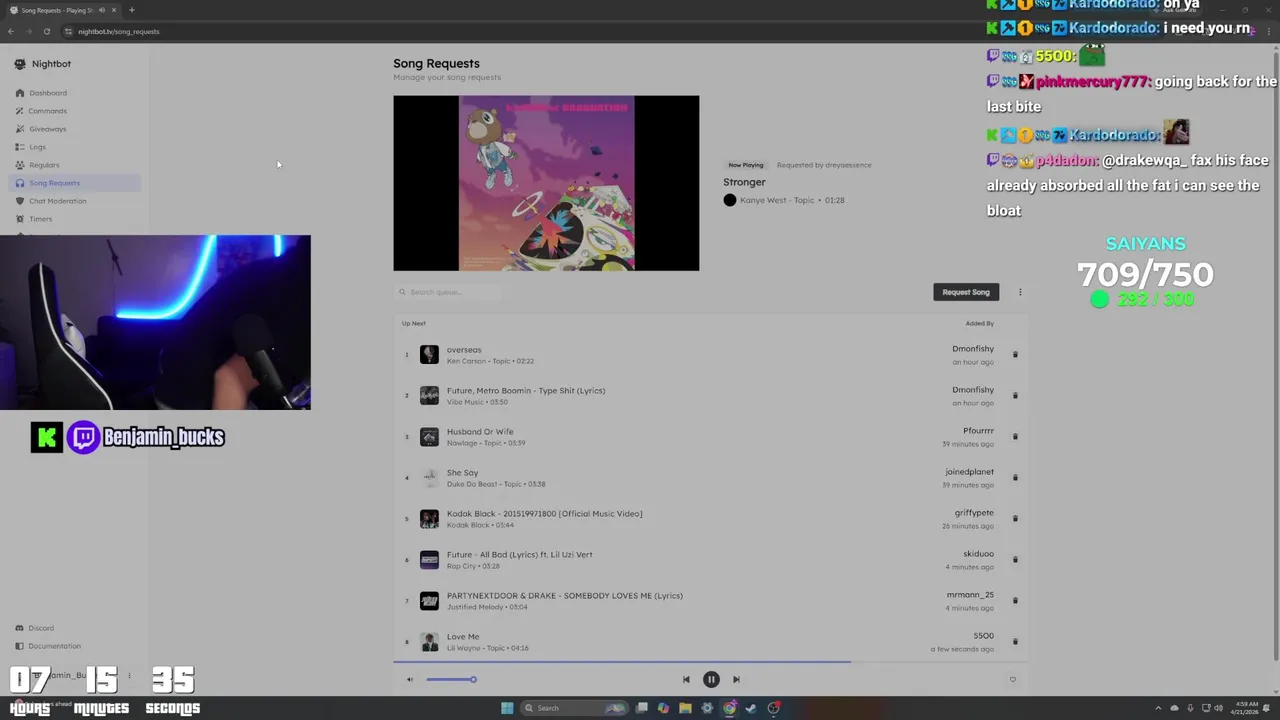Open the overseas song thumbnail

click(429, 354)
